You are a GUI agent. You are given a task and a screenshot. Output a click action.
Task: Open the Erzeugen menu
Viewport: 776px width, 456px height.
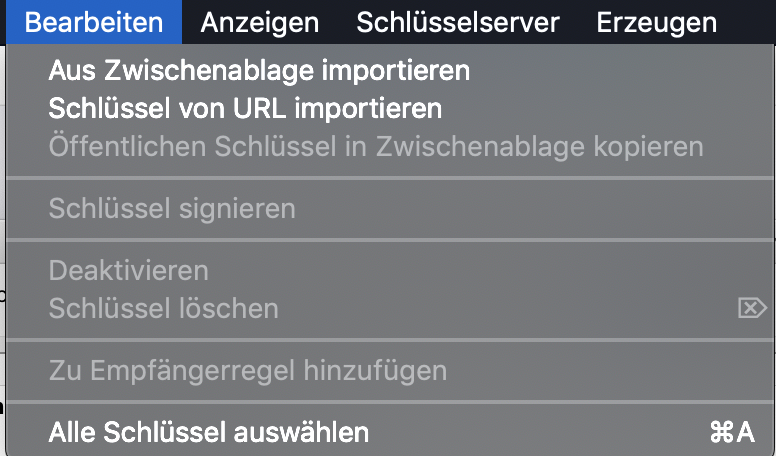656,22
